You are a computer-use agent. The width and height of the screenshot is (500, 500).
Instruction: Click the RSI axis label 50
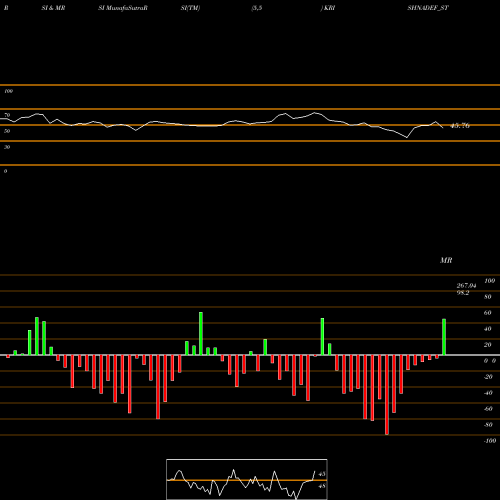point(7,131)
